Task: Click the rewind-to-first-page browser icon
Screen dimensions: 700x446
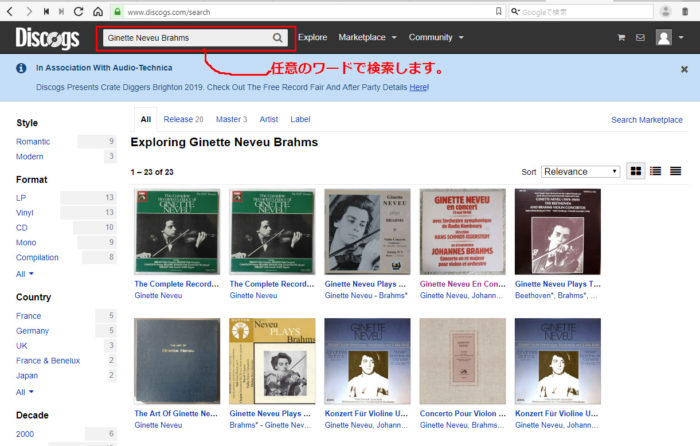Action: [46, 12]
